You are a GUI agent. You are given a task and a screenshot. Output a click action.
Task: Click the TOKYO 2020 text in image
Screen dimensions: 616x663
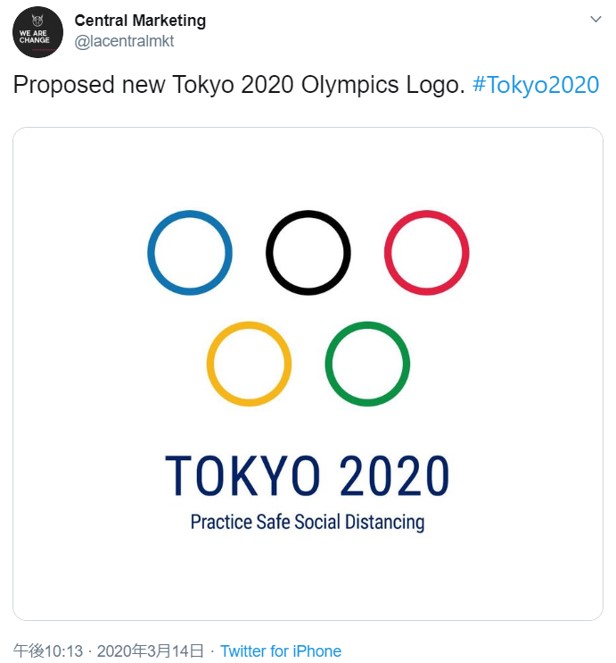pyautogui.click(x=307, y=476)
